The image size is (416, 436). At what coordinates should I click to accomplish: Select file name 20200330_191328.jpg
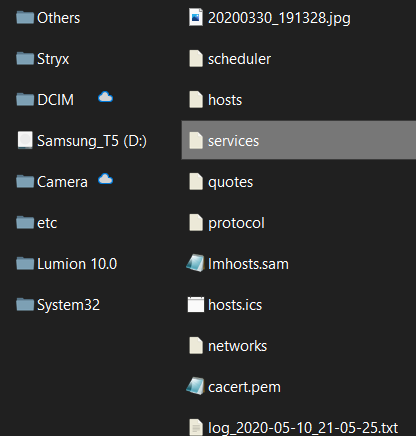coord(279,18)
